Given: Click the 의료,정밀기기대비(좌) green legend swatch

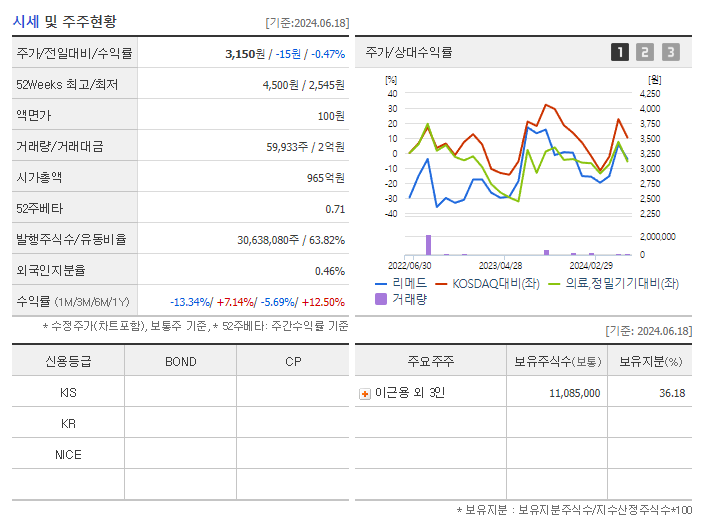Looking at the screenshot, I should point(554,284).
